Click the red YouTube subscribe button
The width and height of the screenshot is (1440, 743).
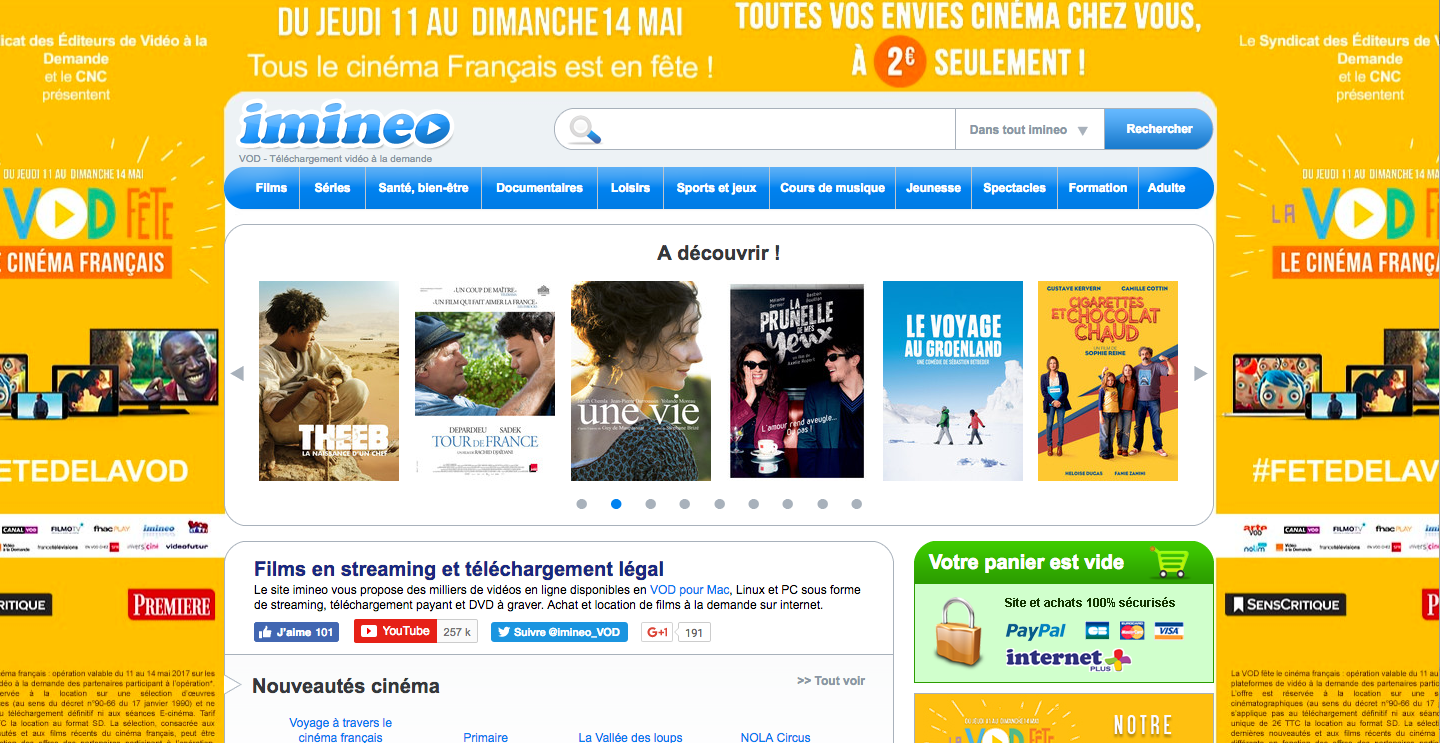pos(395,632)
